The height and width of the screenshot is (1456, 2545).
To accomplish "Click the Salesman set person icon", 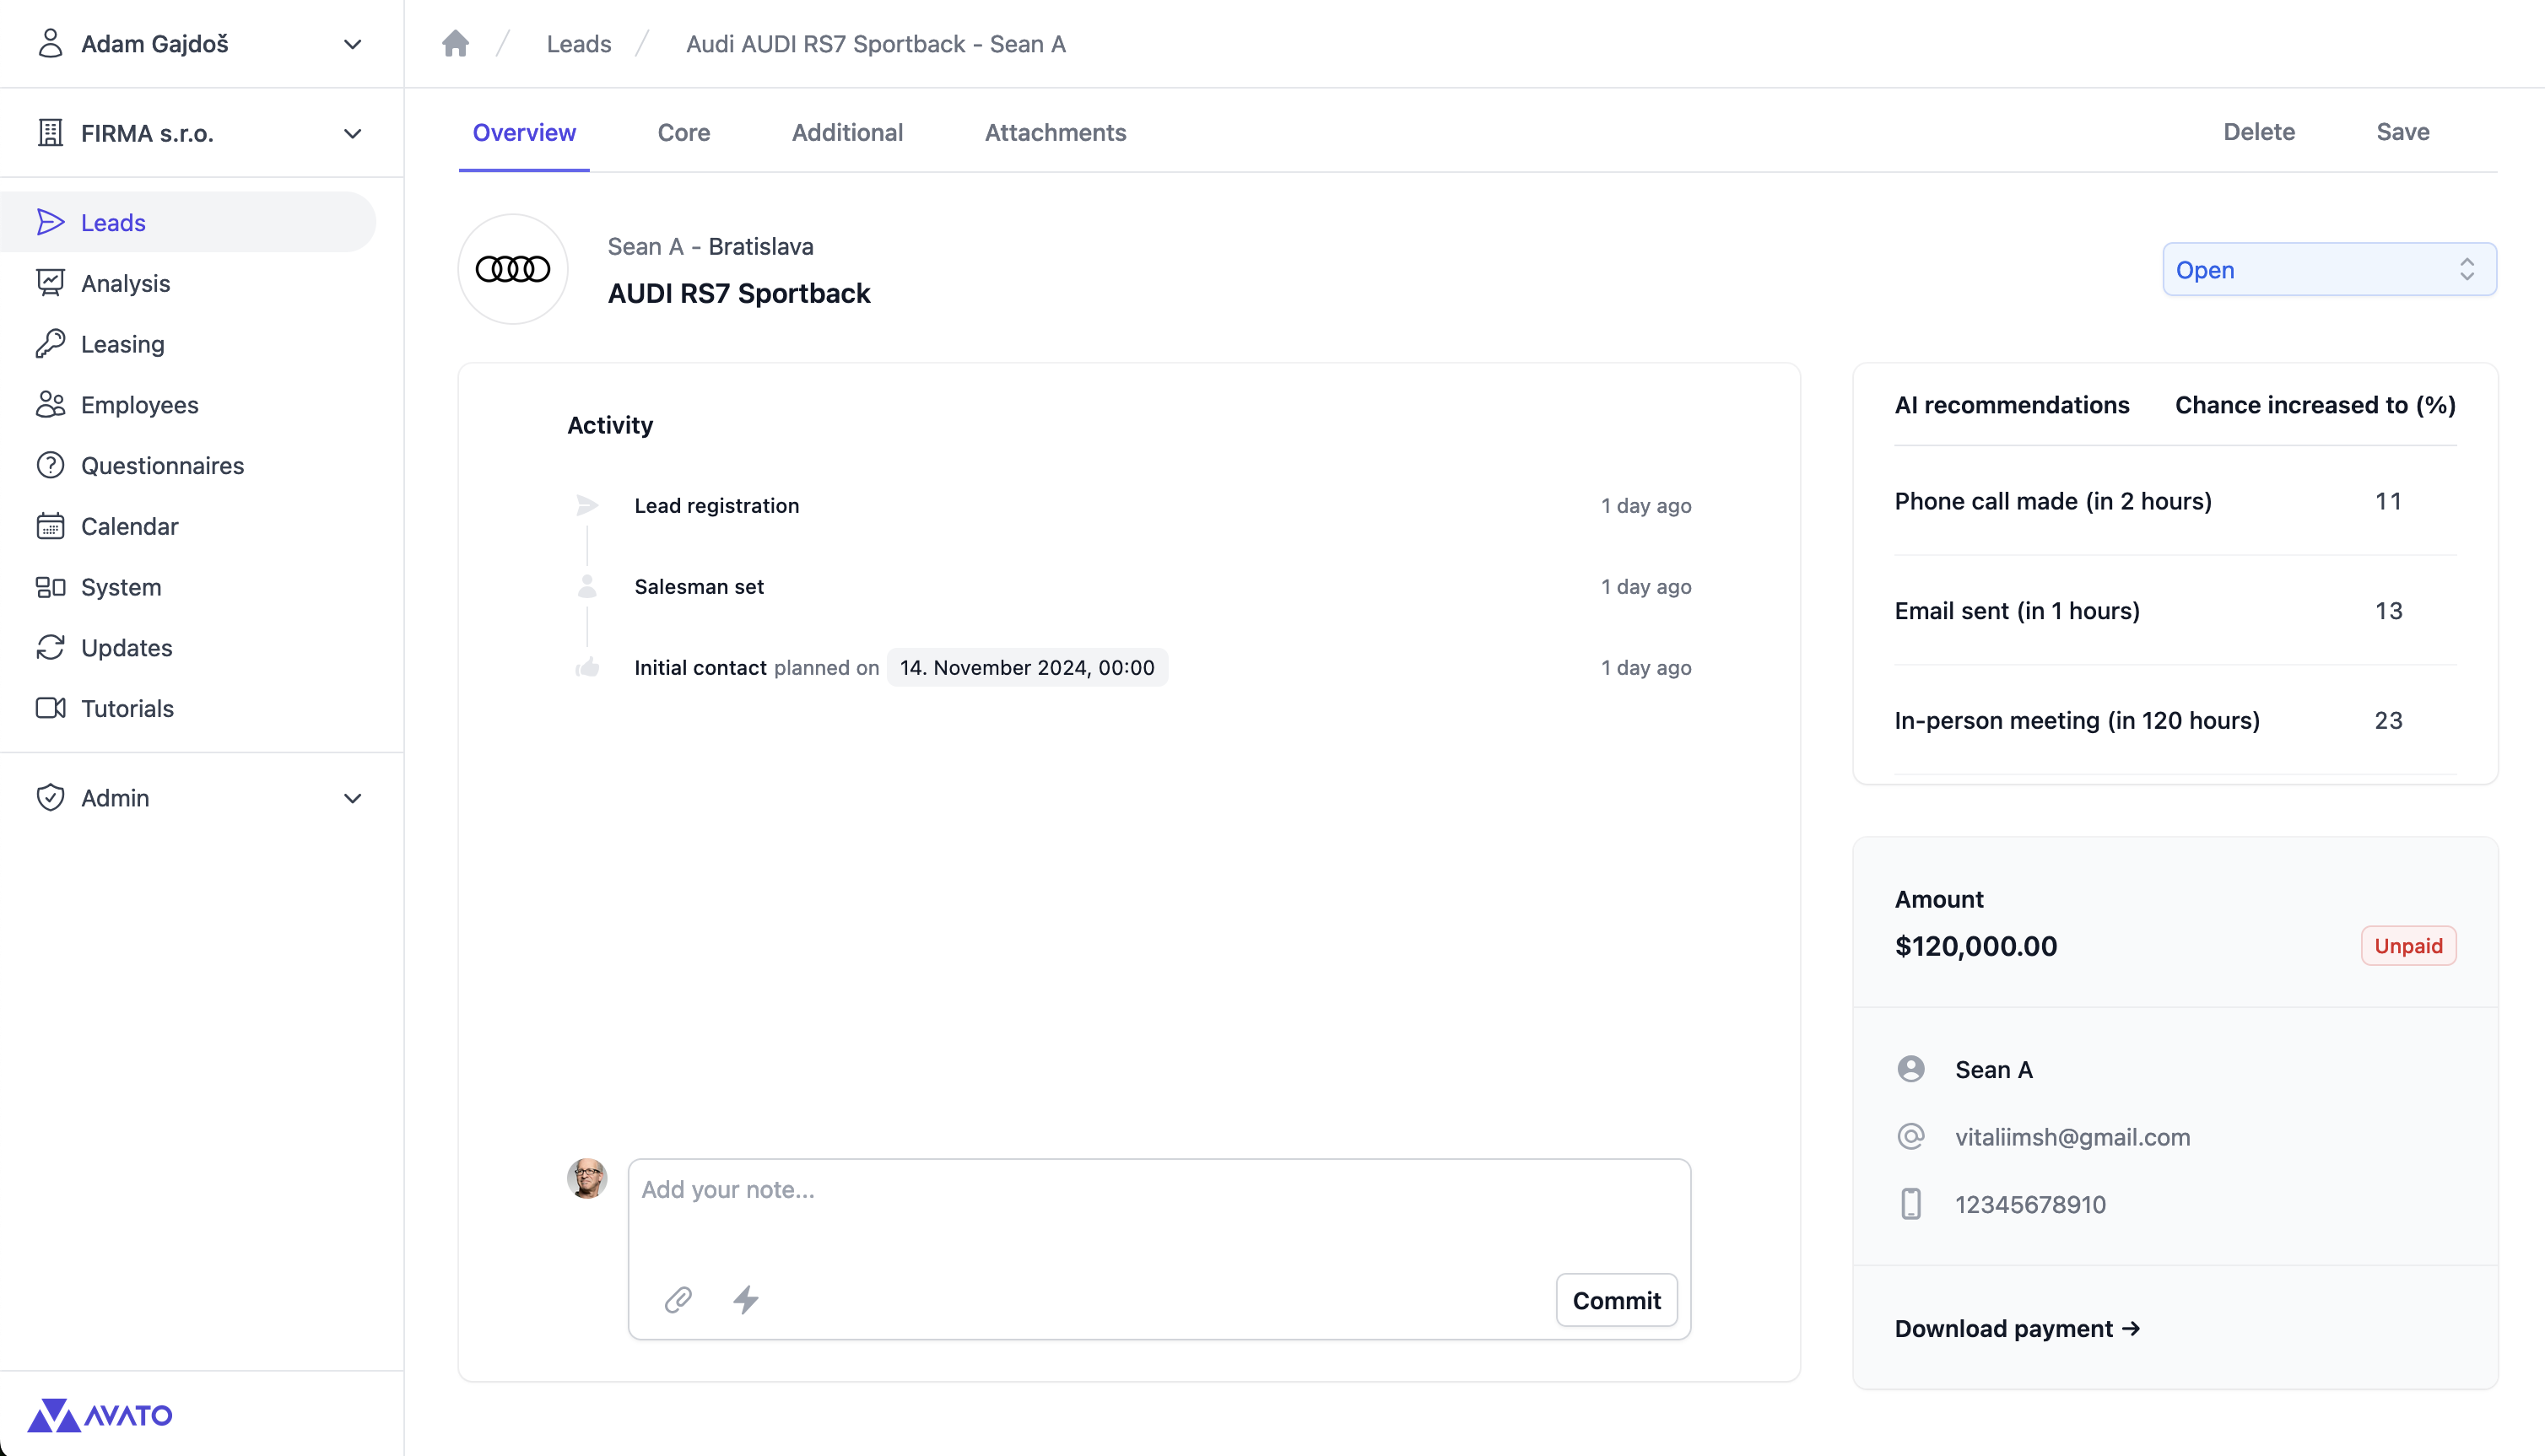I will [x=587, y=587].
